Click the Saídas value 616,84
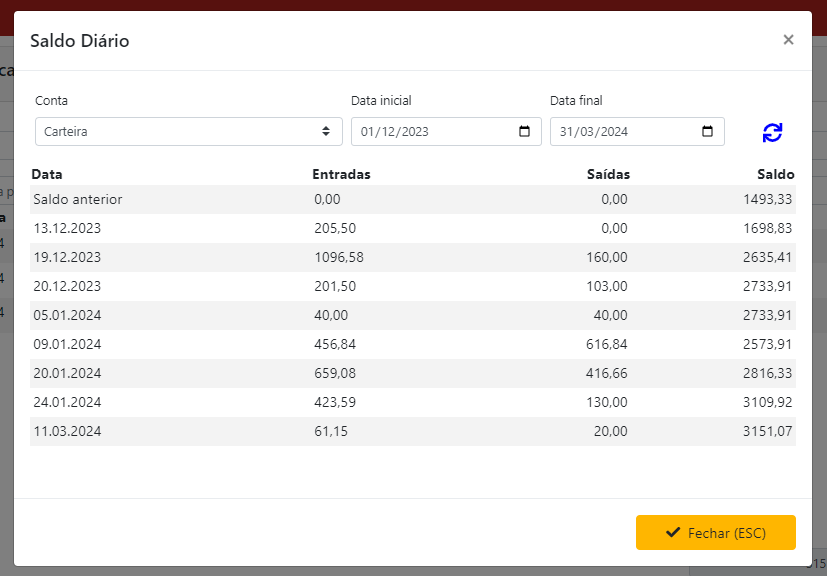This screenshot has height=576, width=827. coord(606,345)
